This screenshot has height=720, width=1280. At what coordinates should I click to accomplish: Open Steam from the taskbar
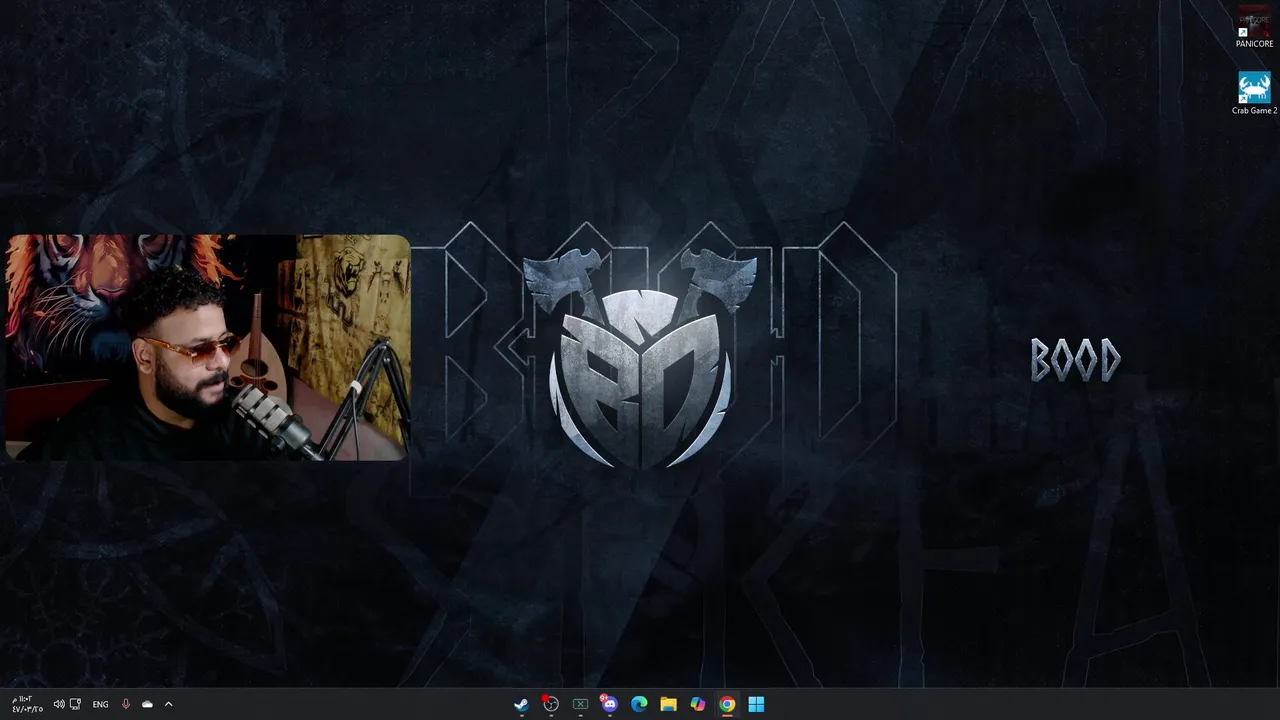tap(521, 704)
